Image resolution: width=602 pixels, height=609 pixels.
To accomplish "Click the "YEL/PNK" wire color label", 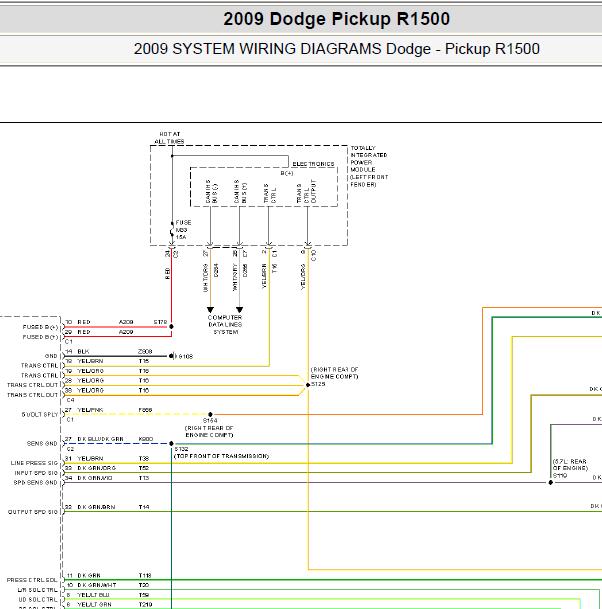I will point(90,410).
